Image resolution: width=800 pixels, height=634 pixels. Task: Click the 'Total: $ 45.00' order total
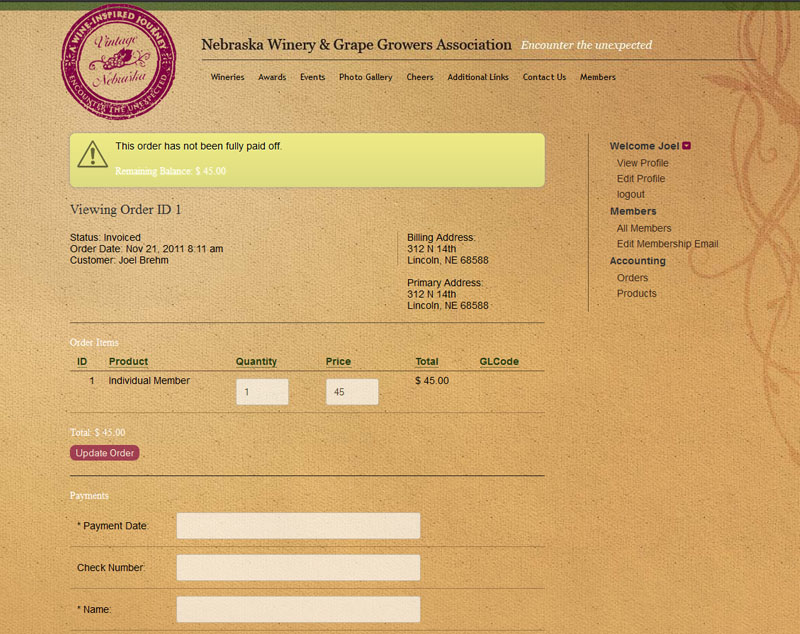coord(97,433)
